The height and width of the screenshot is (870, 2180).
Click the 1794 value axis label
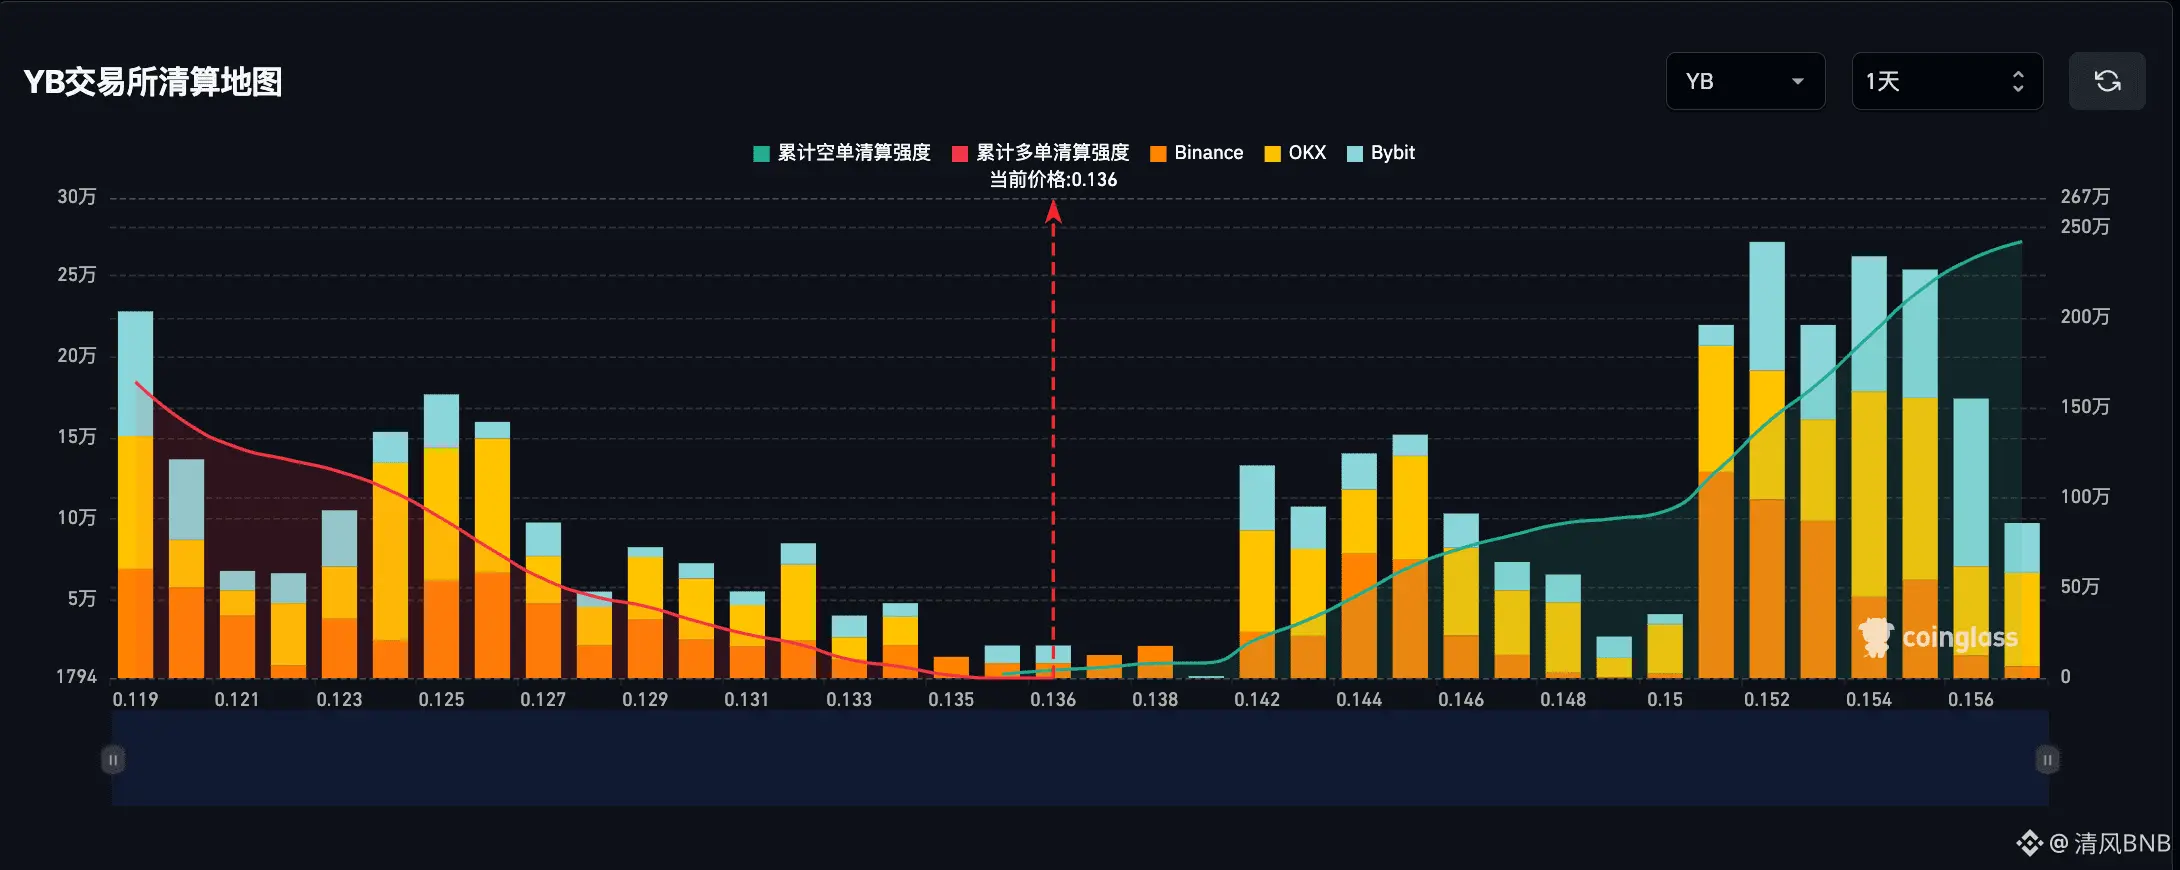pyautogui.click(x=76, y=677)
